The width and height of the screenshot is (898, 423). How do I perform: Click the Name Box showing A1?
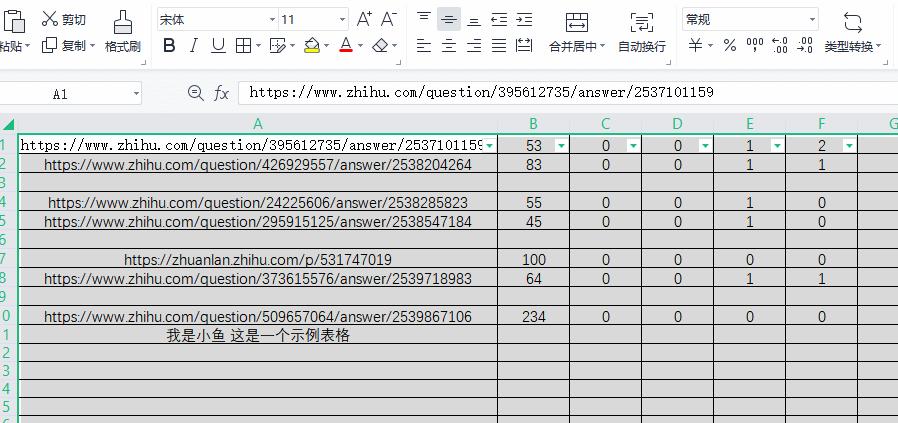click(60, 93)
